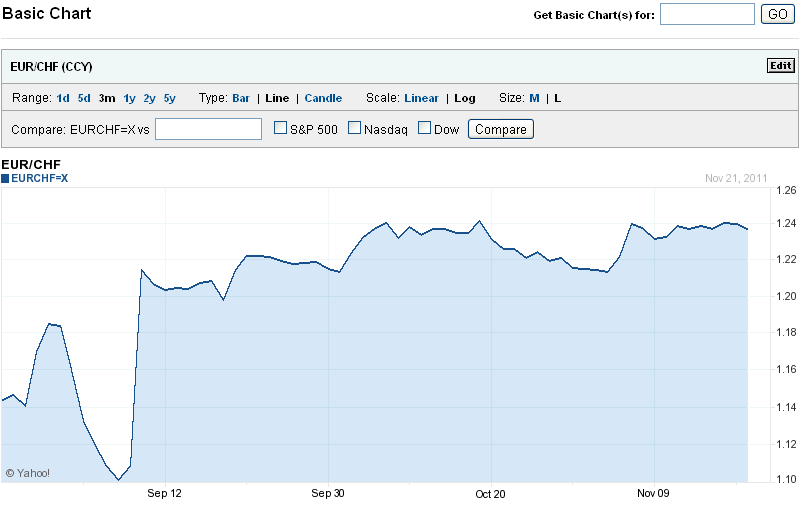Viewport: 812px width, 513px height.
Task: Click the blue EURCHF=X legend swatch
Action: click(5, 178)
